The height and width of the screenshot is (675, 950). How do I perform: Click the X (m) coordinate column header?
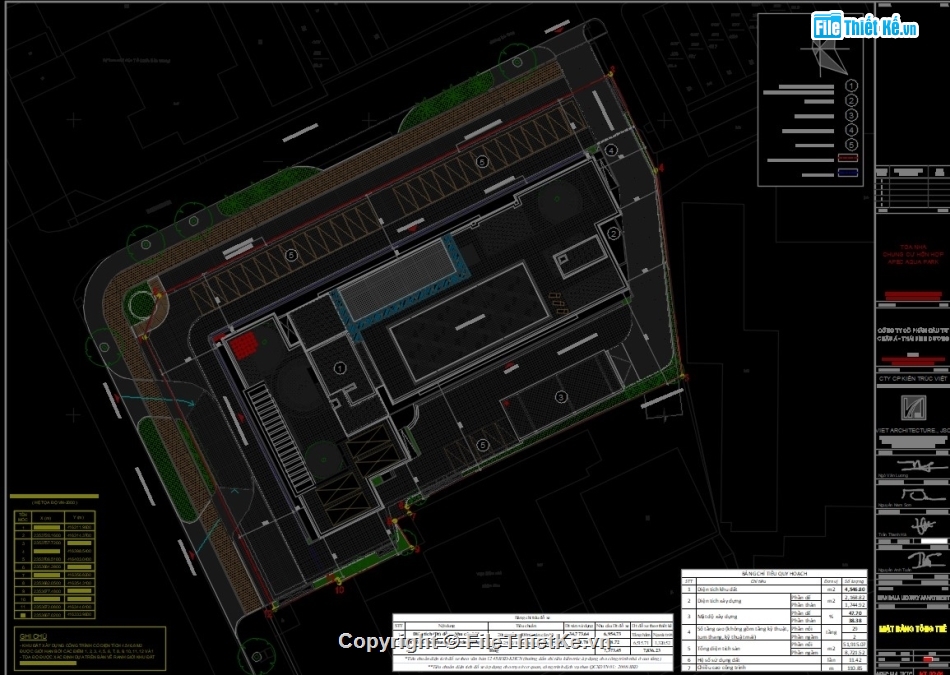[x=45, y=517]
